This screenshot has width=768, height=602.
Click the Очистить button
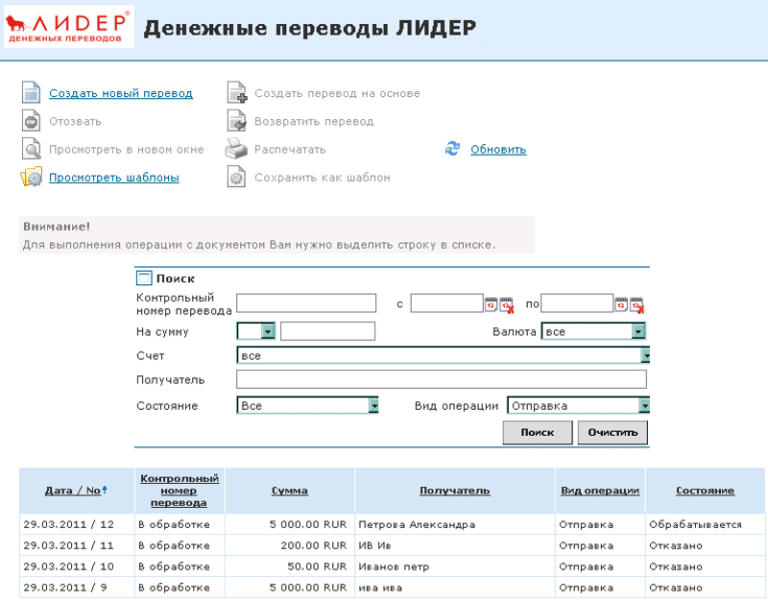[613, 433]
